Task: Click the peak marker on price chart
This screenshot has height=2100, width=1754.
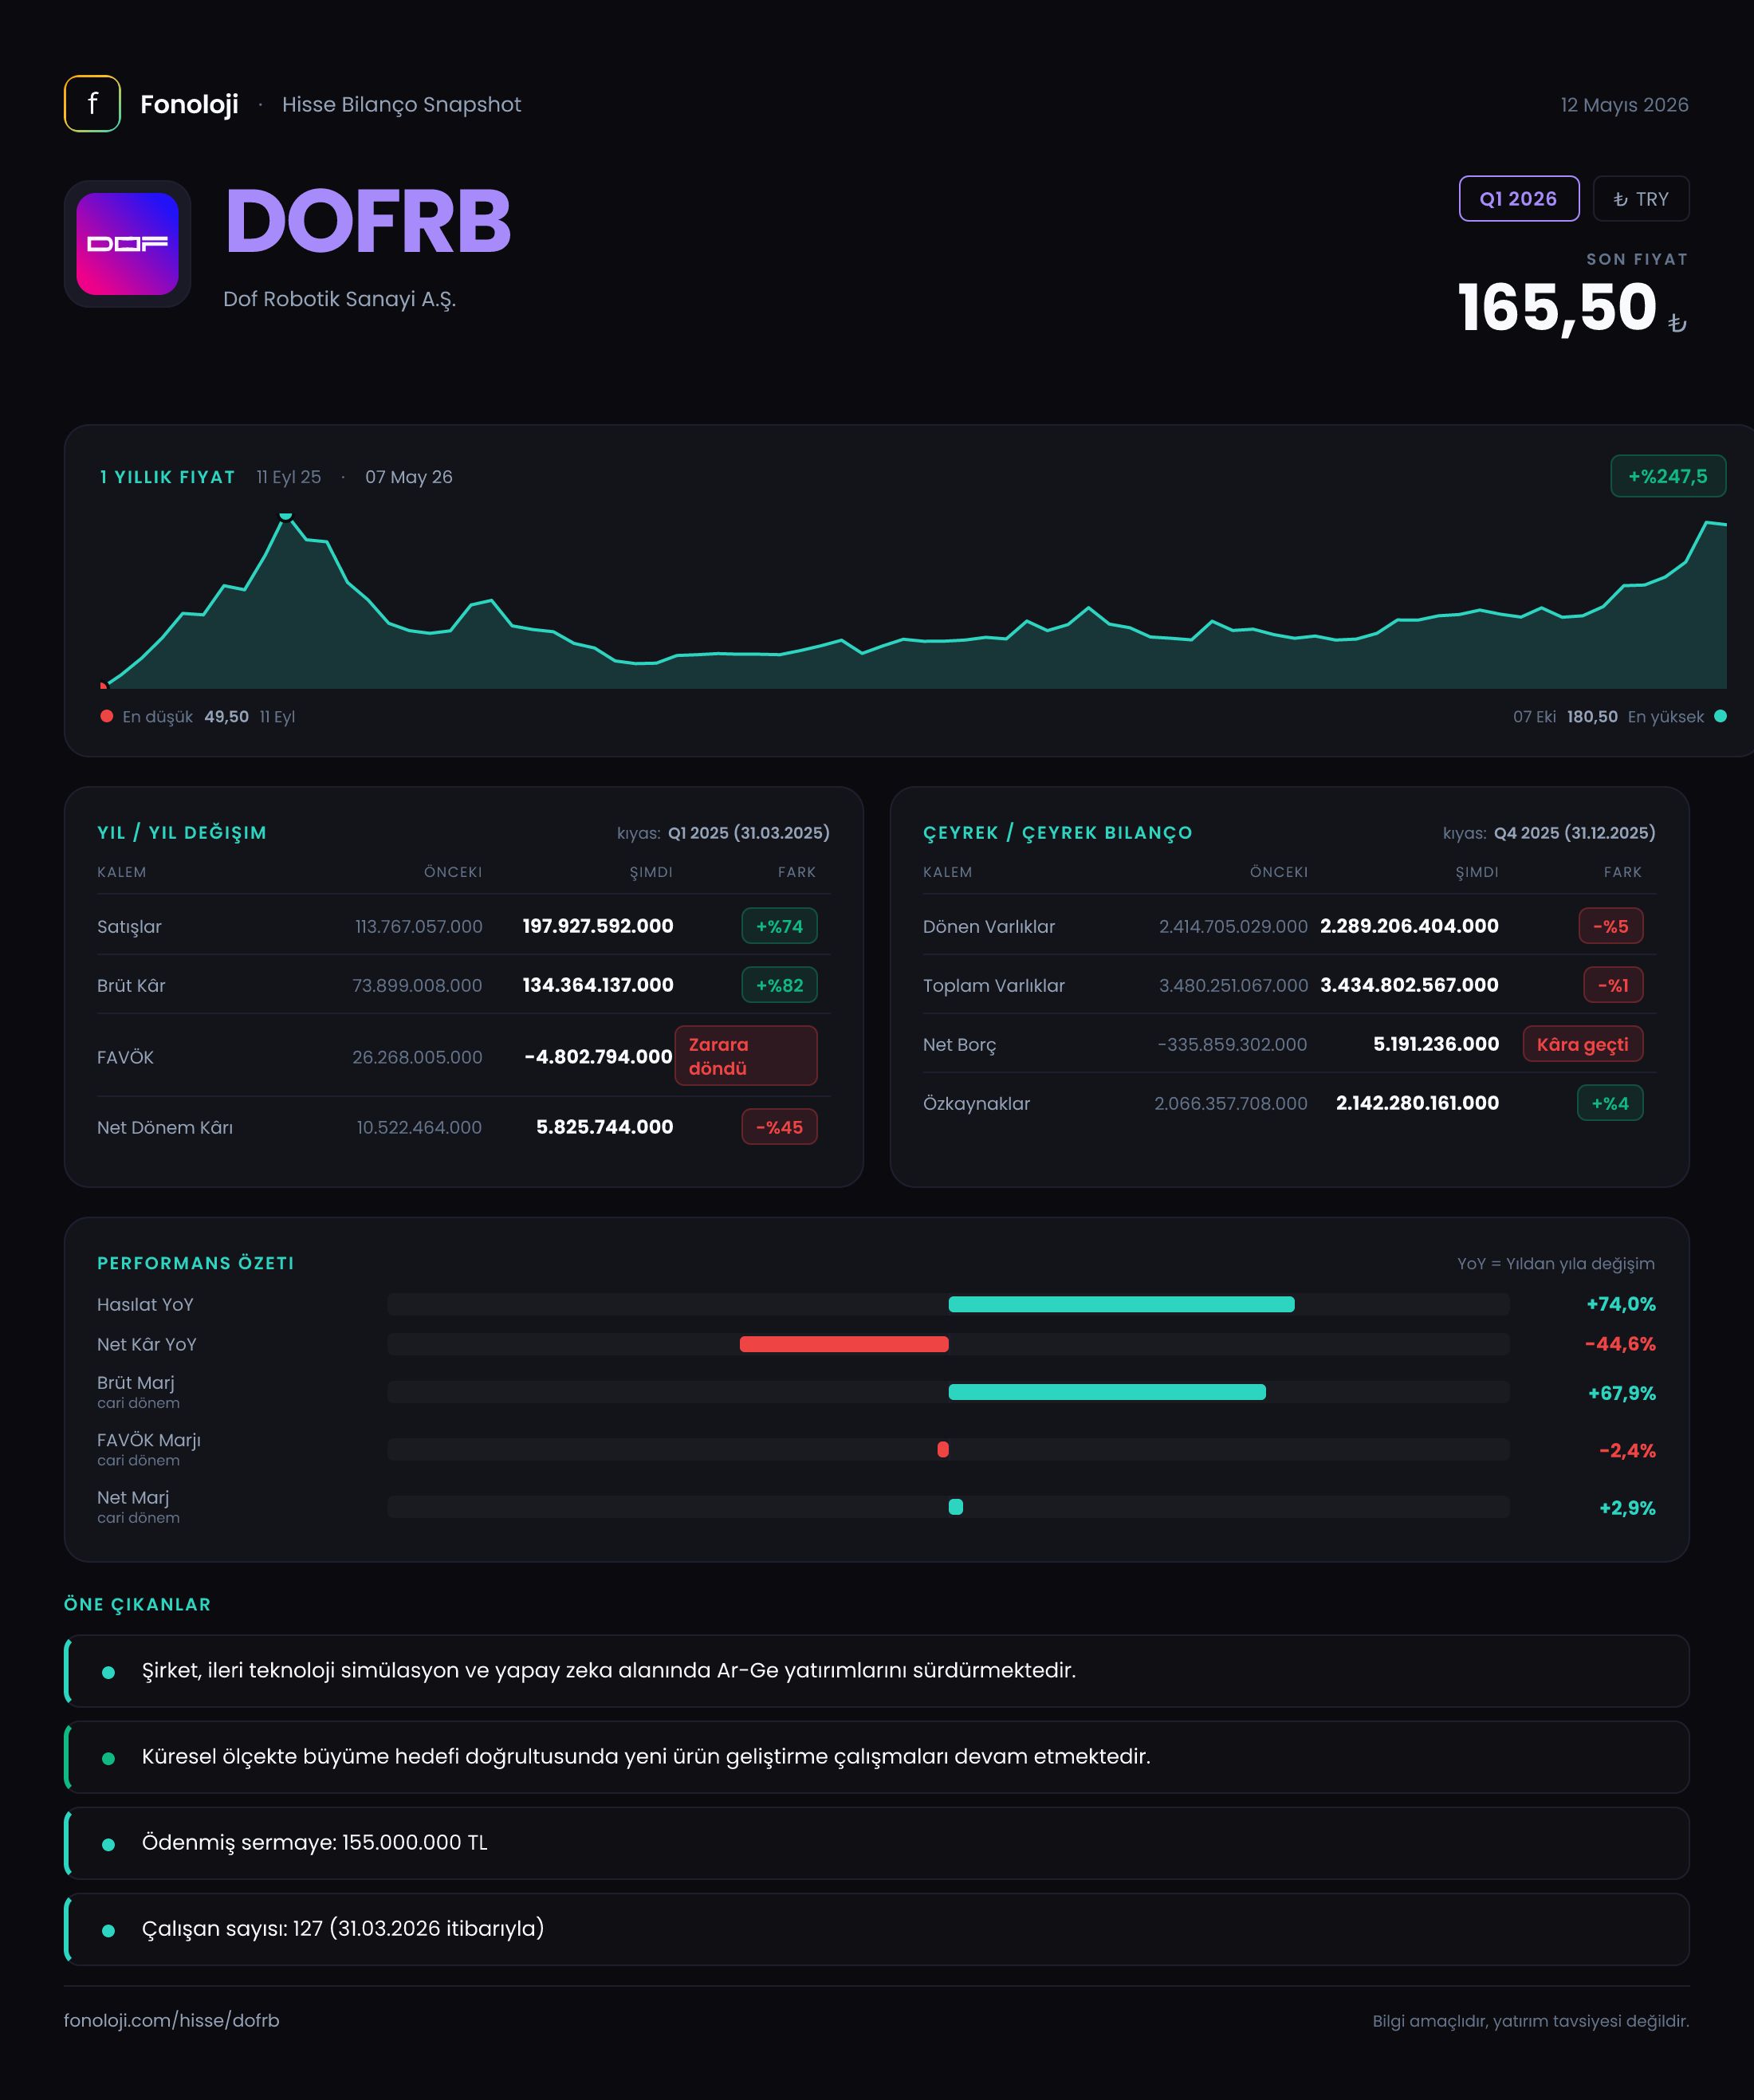Action: pyautogui.click(x=286, y=516)
